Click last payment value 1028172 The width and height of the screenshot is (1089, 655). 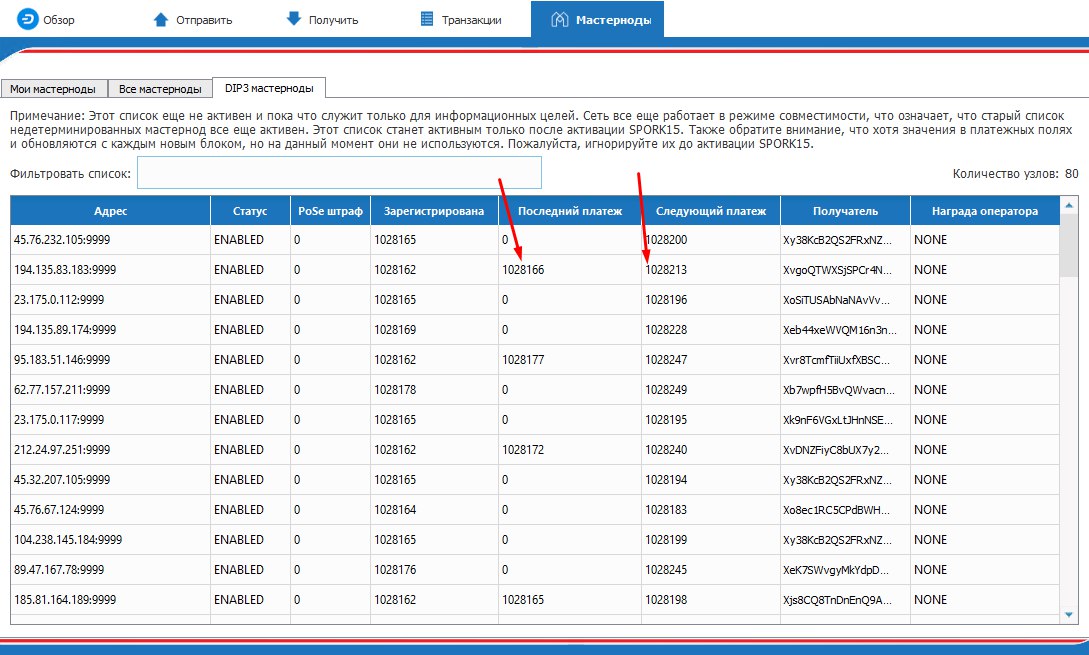coord(523,449)
